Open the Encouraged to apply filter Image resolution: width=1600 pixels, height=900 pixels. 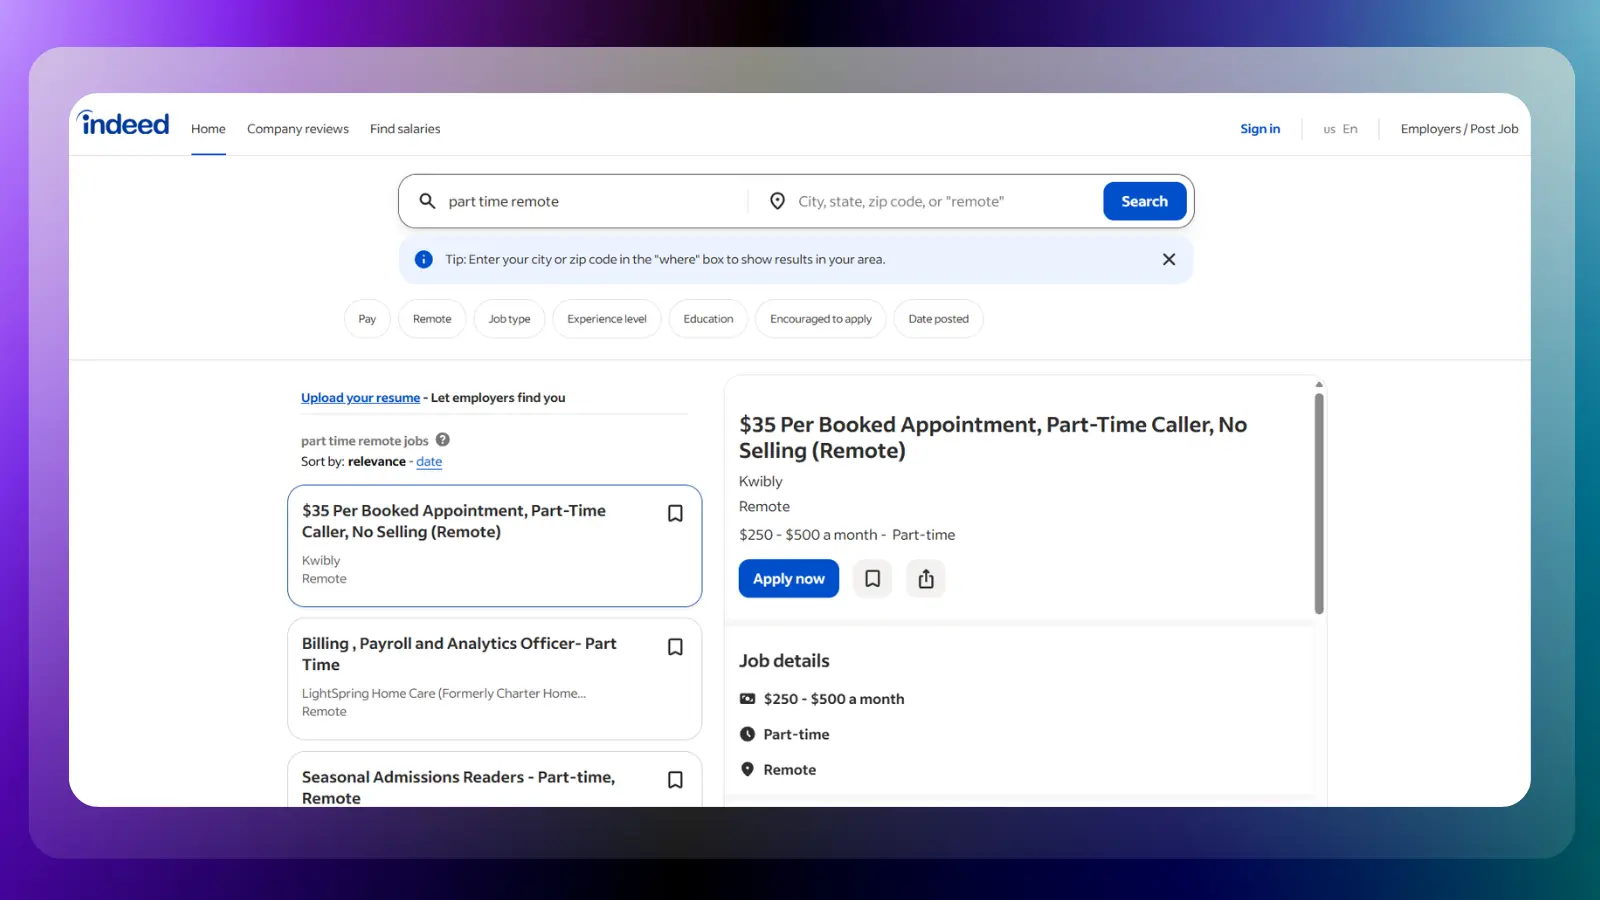821,319
